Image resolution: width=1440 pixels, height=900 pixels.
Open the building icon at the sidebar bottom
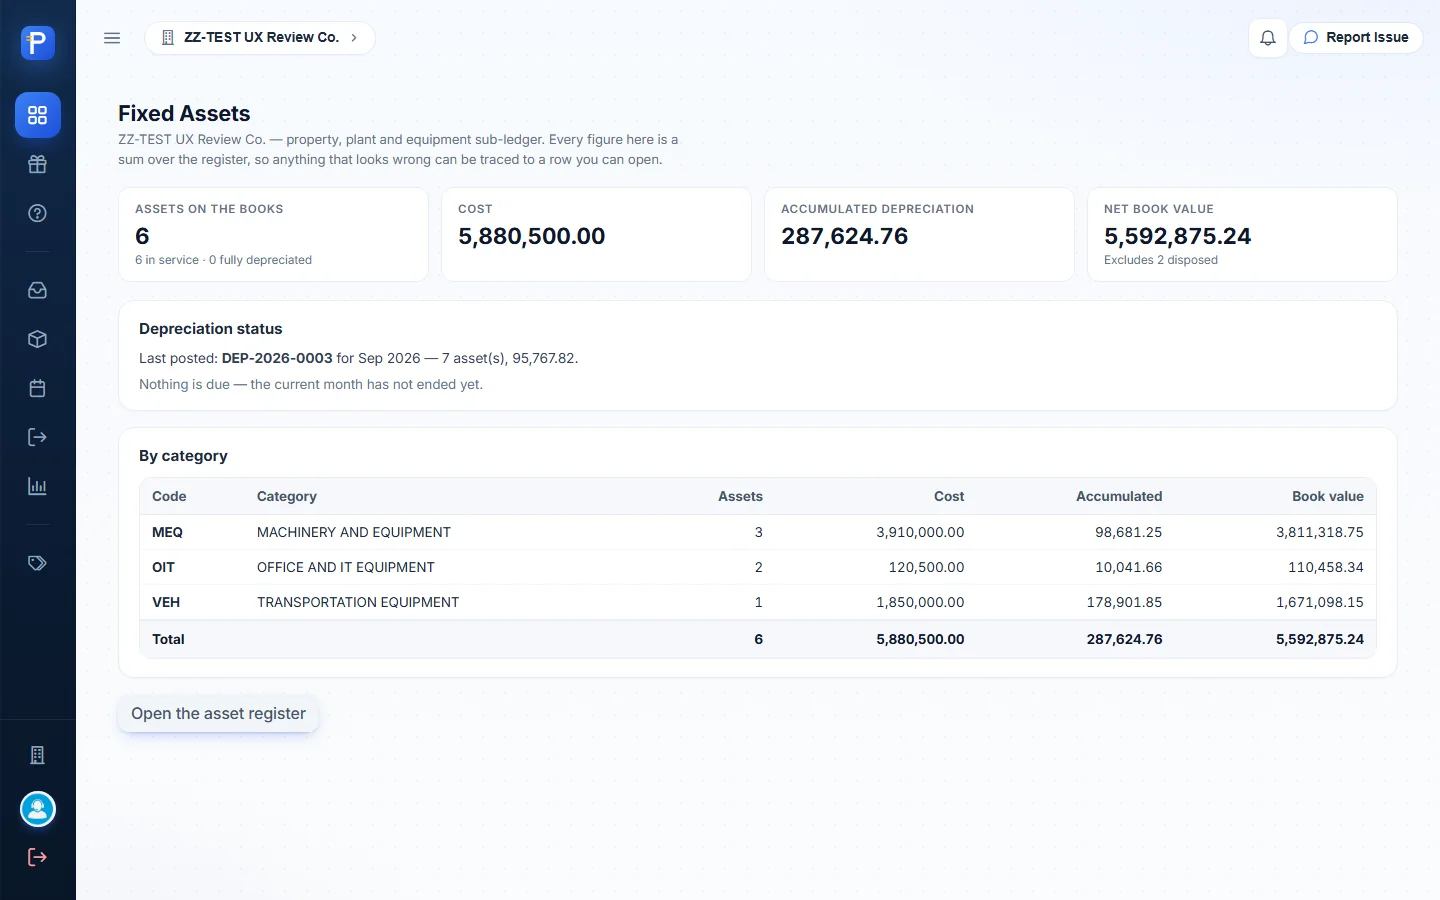point(38,755)
